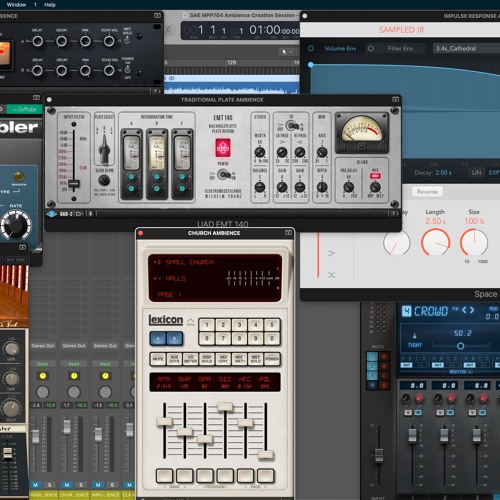
Task: Click the Reverse button in Space Designer
Action: [427, 192]
